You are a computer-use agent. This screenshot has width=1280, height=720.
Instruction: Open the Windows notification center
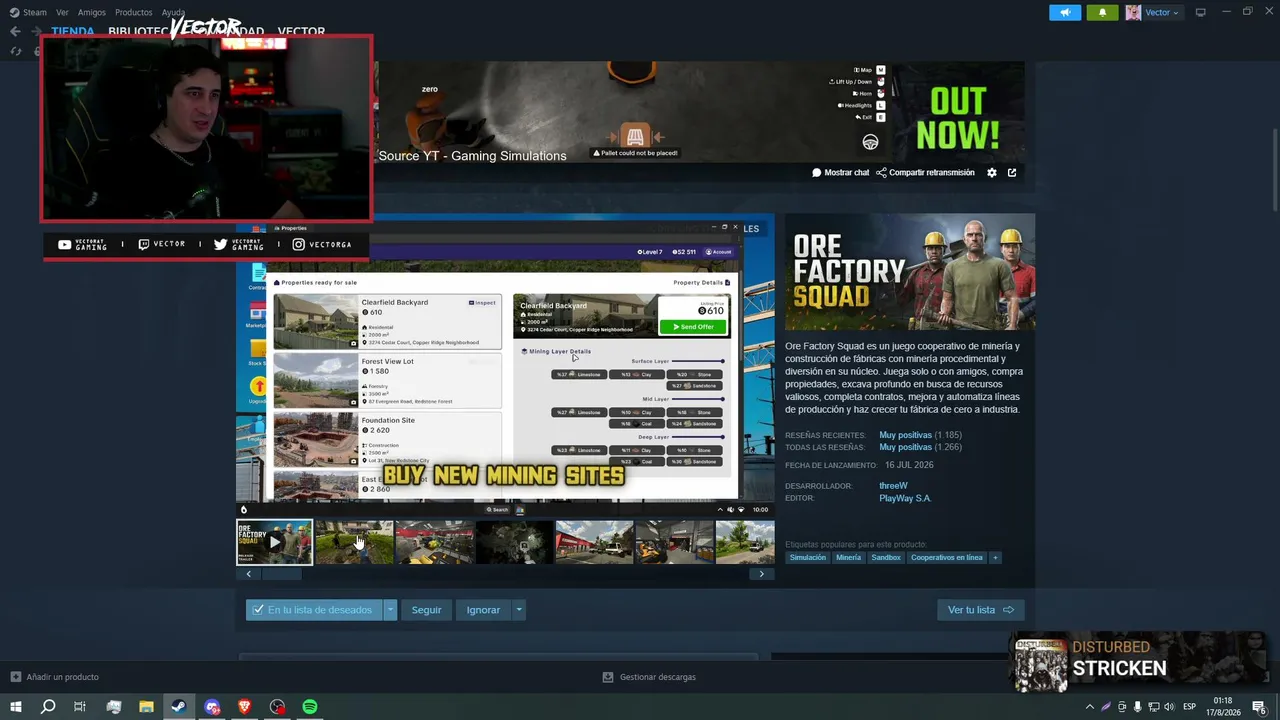1259,707
